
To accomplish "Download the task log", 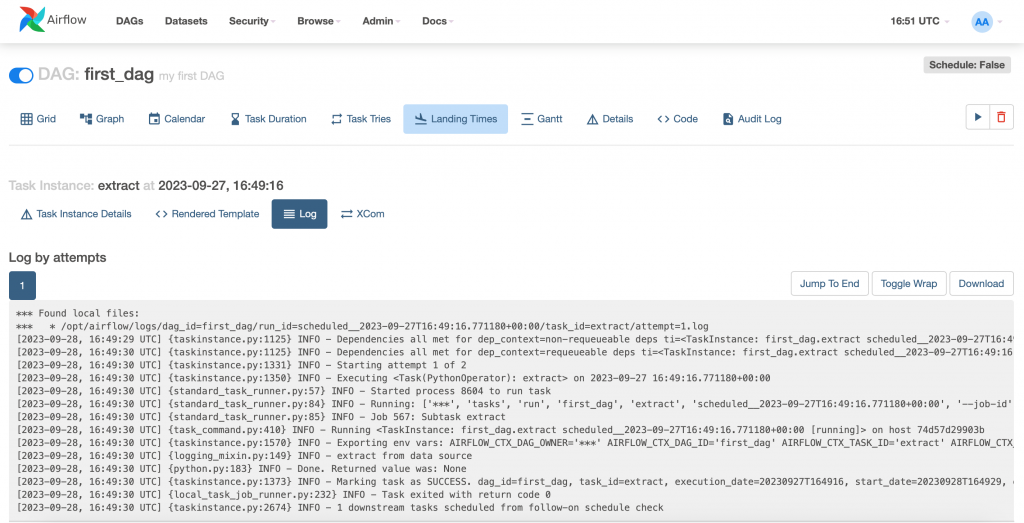I will point(981,283).
